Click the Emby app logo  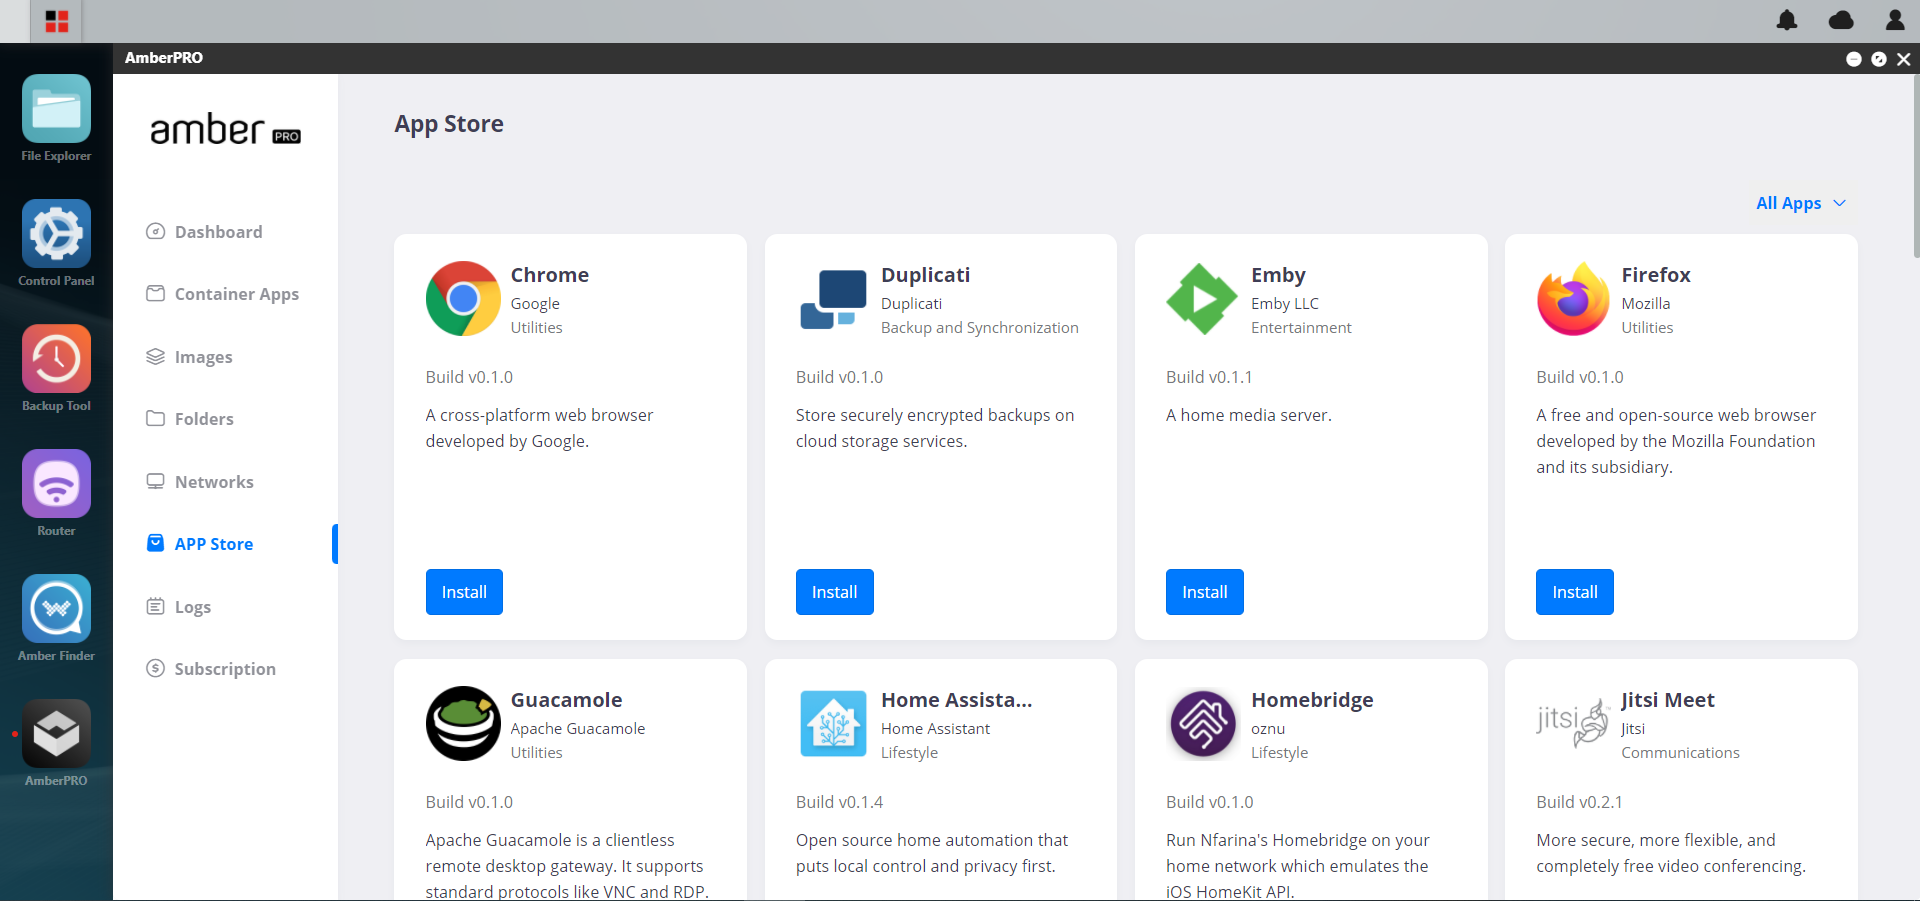click(1202, 299)
